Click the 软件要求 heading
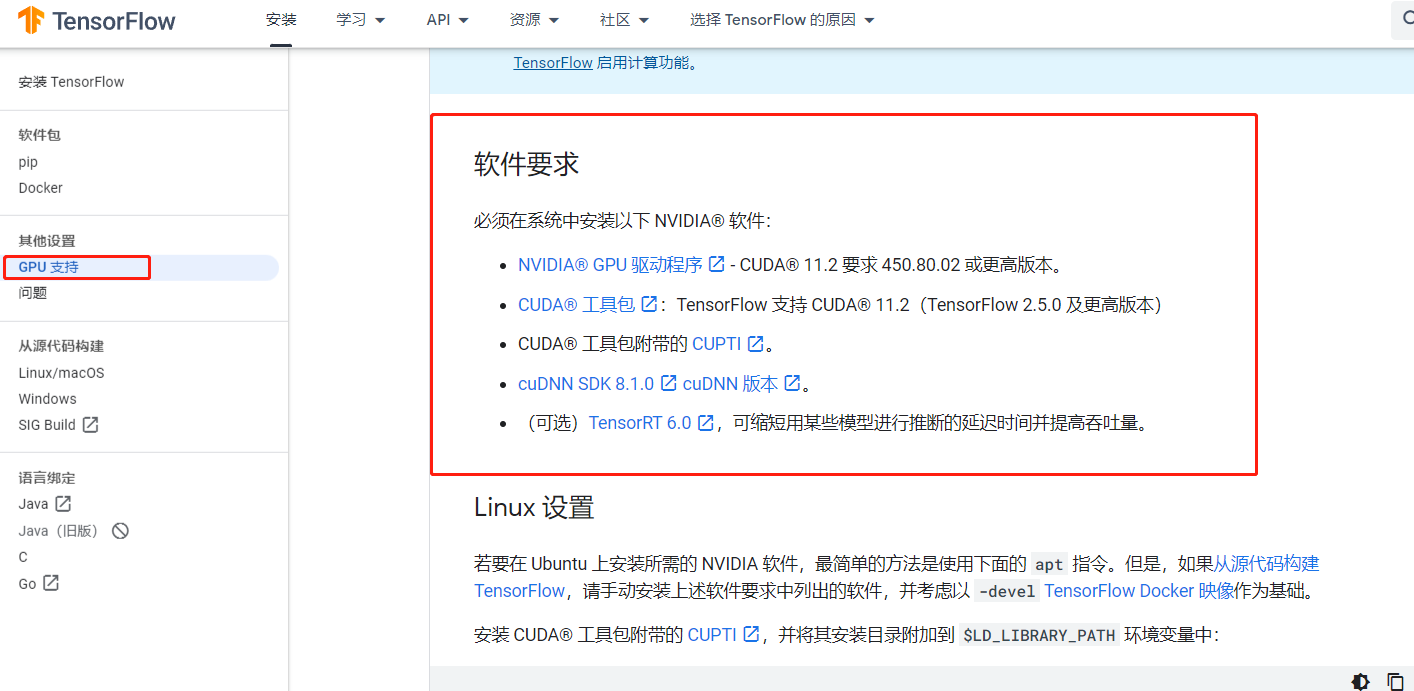 coord(527,164)
